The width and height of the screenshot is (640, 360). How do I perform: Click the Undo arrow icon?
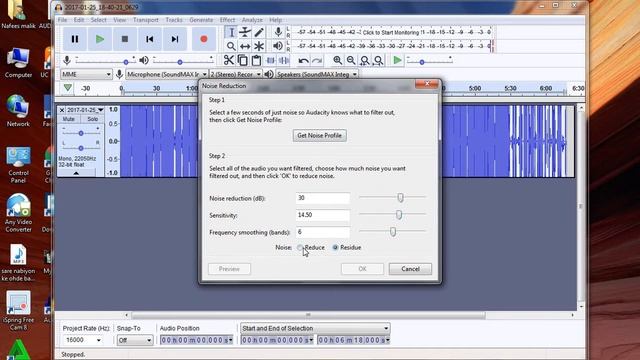tap(303, 61)
